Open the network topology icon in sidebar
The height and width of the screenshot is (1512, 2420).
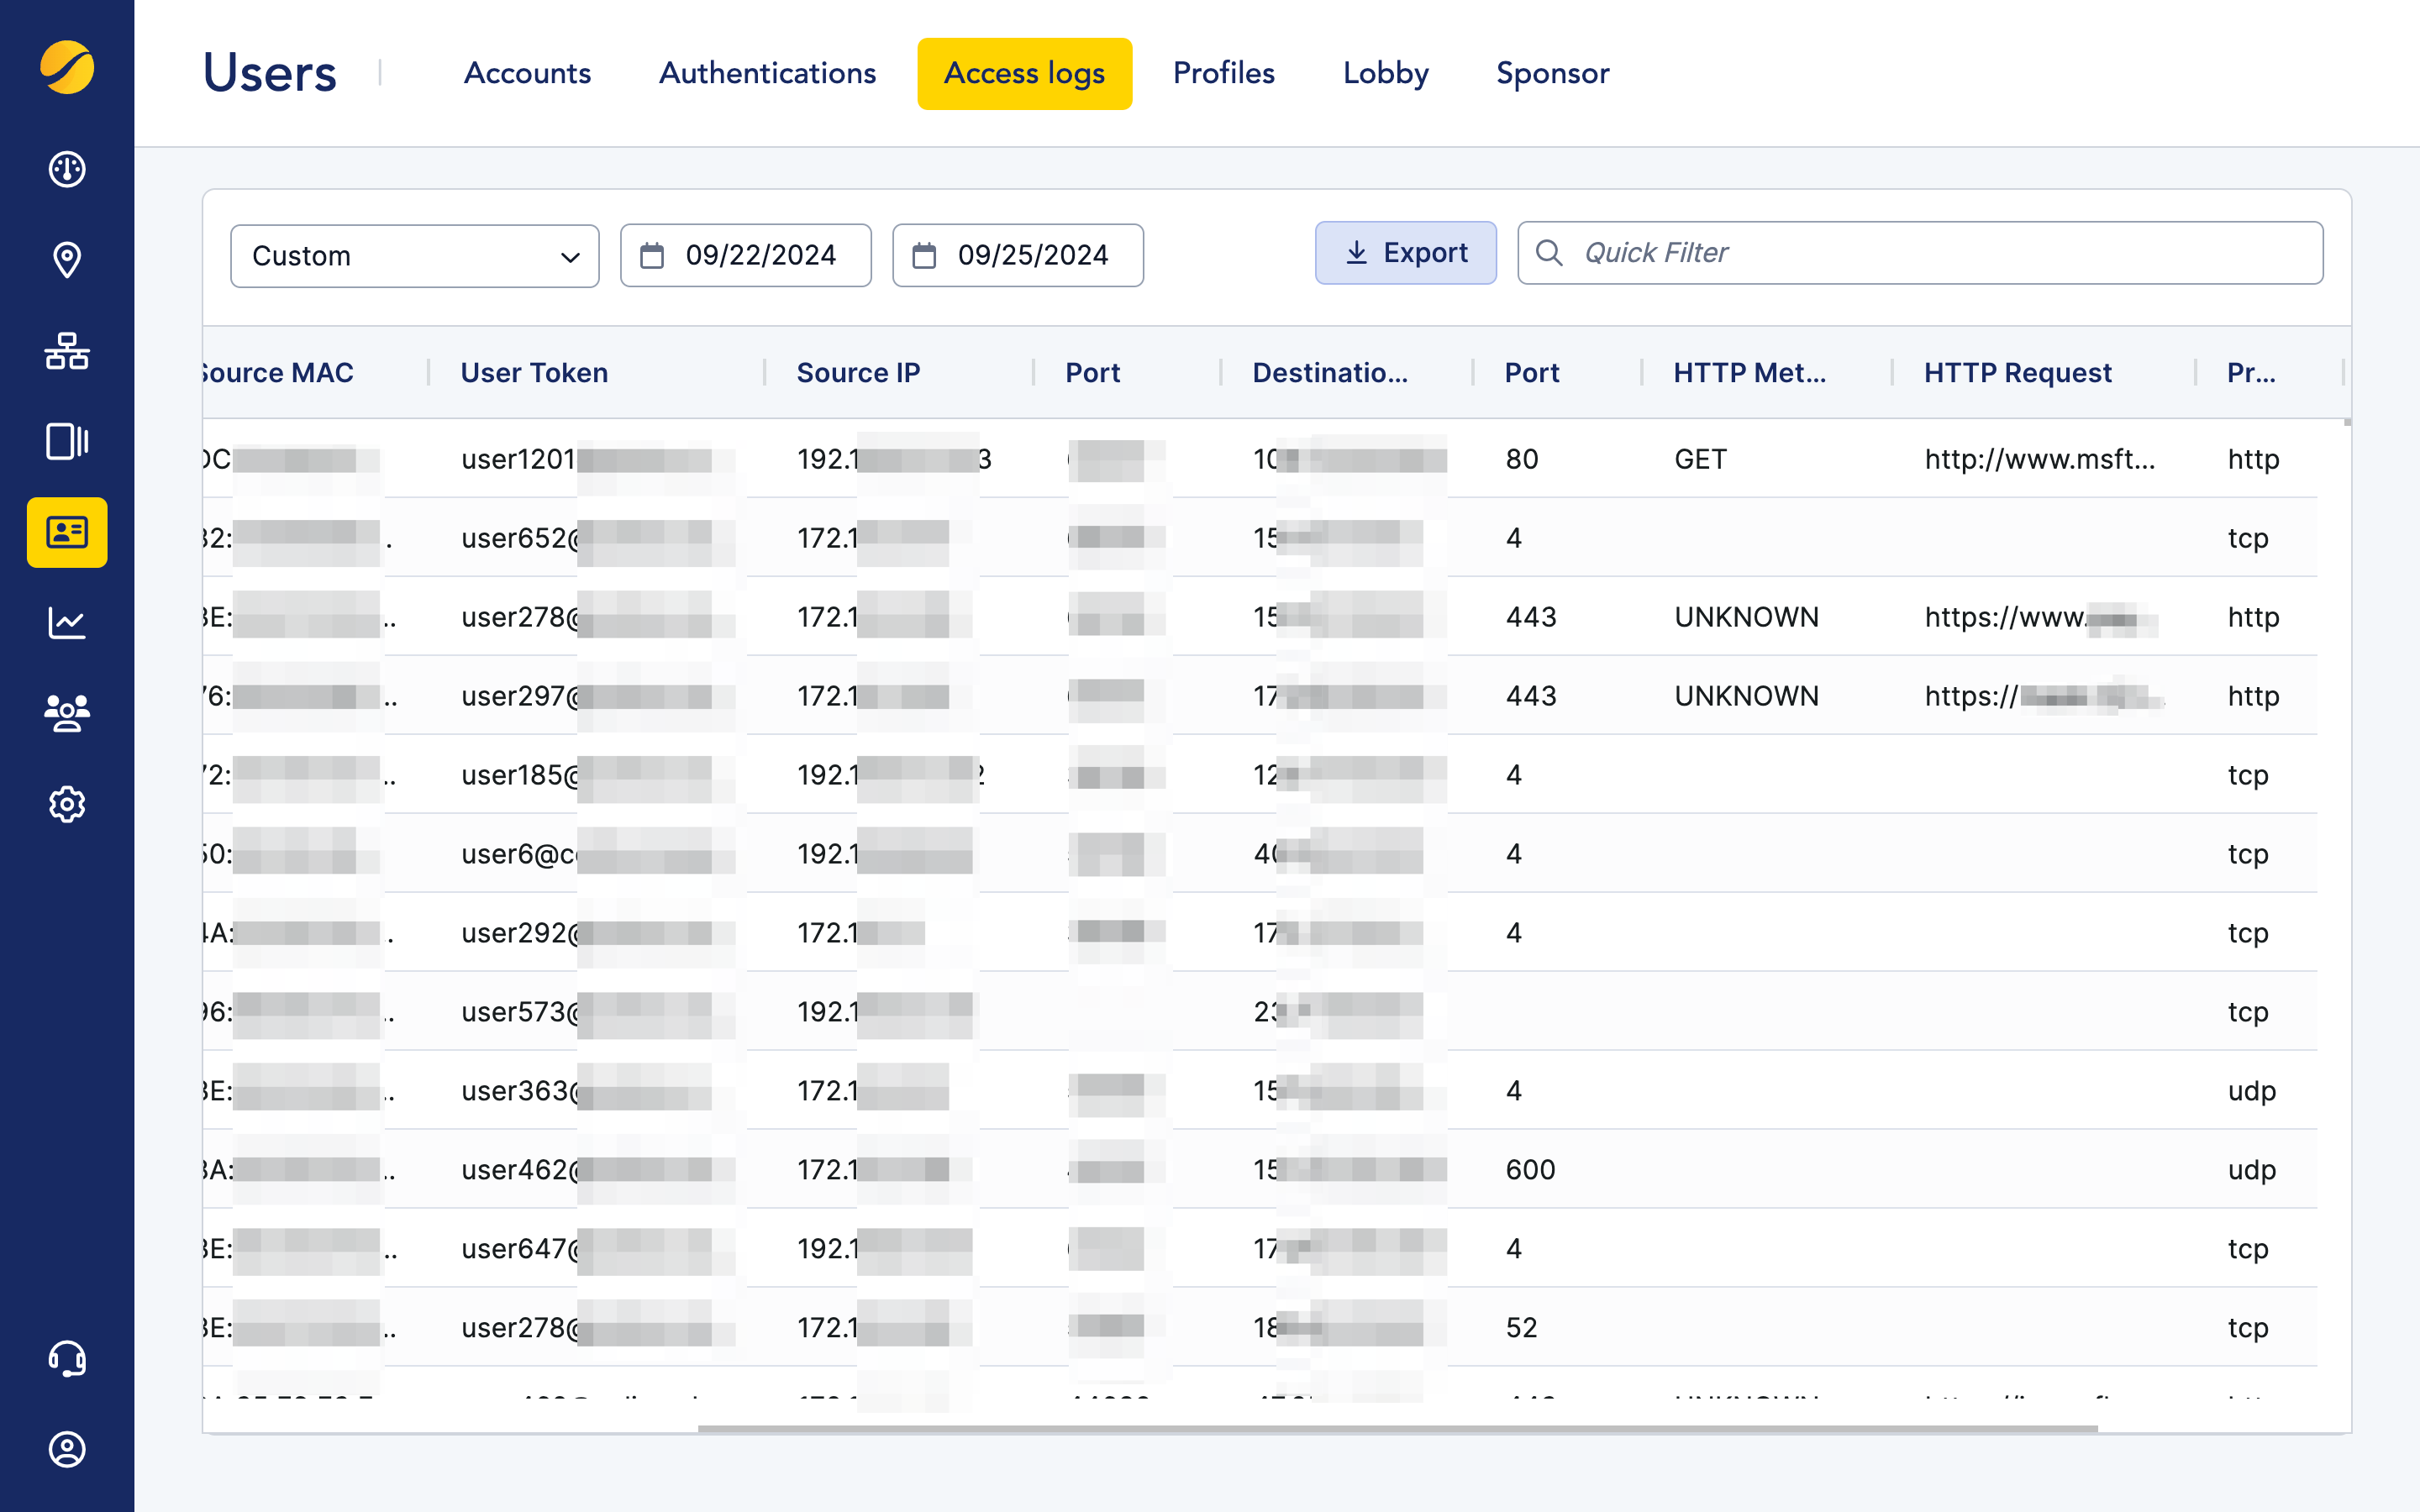[x=66, y=351]
